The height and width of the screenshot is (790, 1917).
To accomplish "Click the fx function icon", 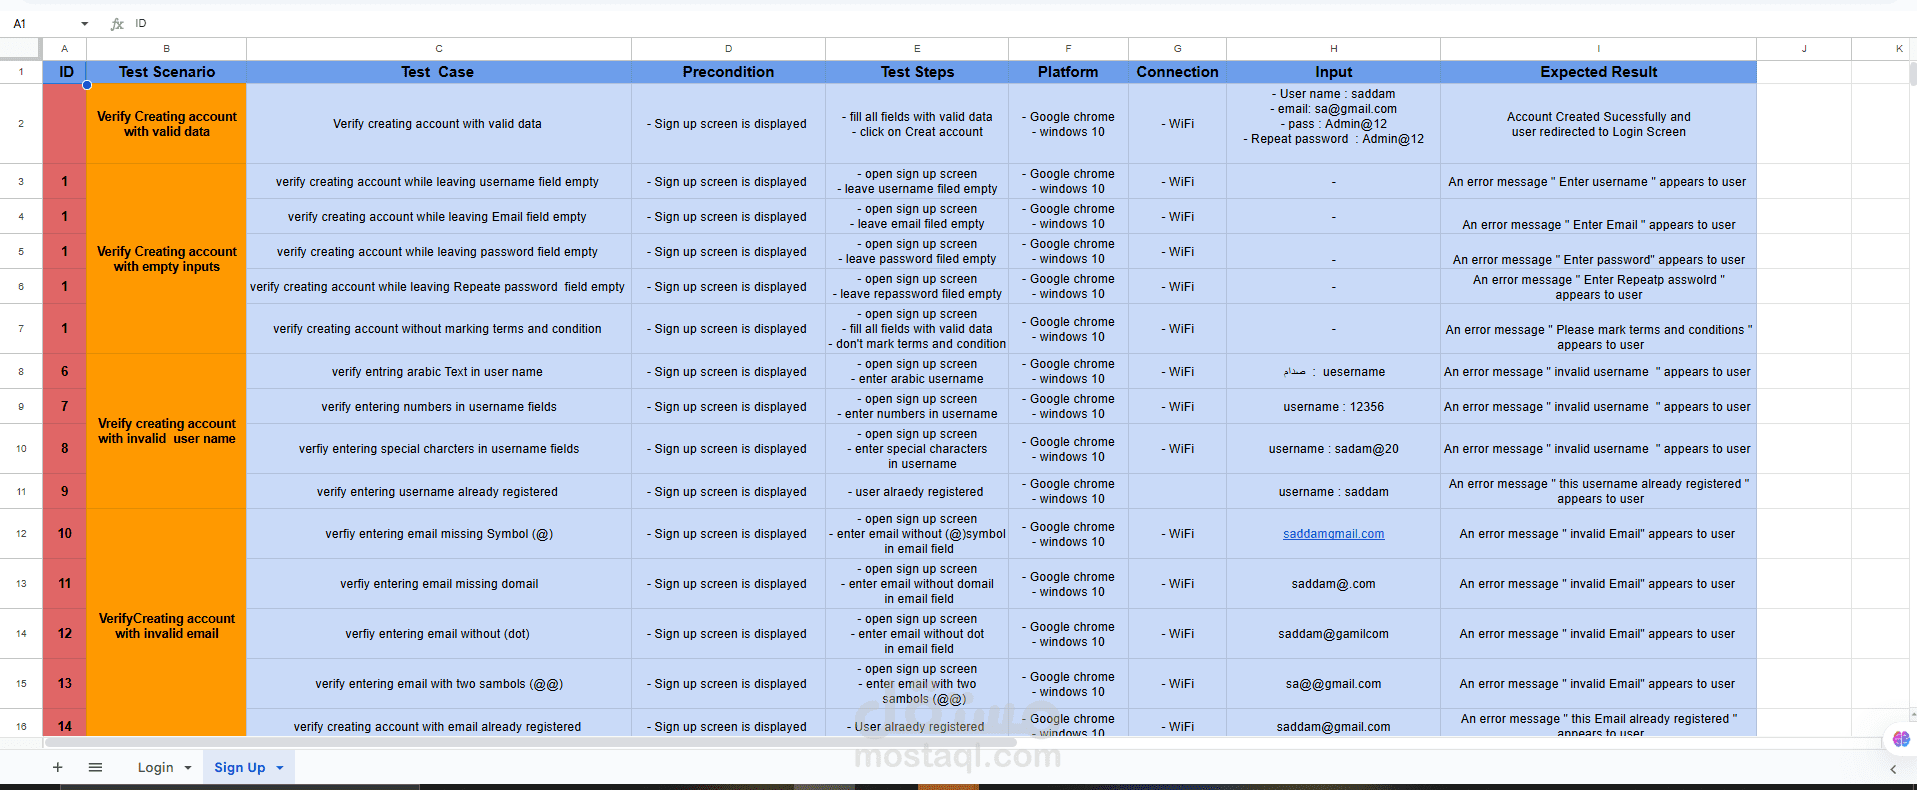I will point(117,23).
